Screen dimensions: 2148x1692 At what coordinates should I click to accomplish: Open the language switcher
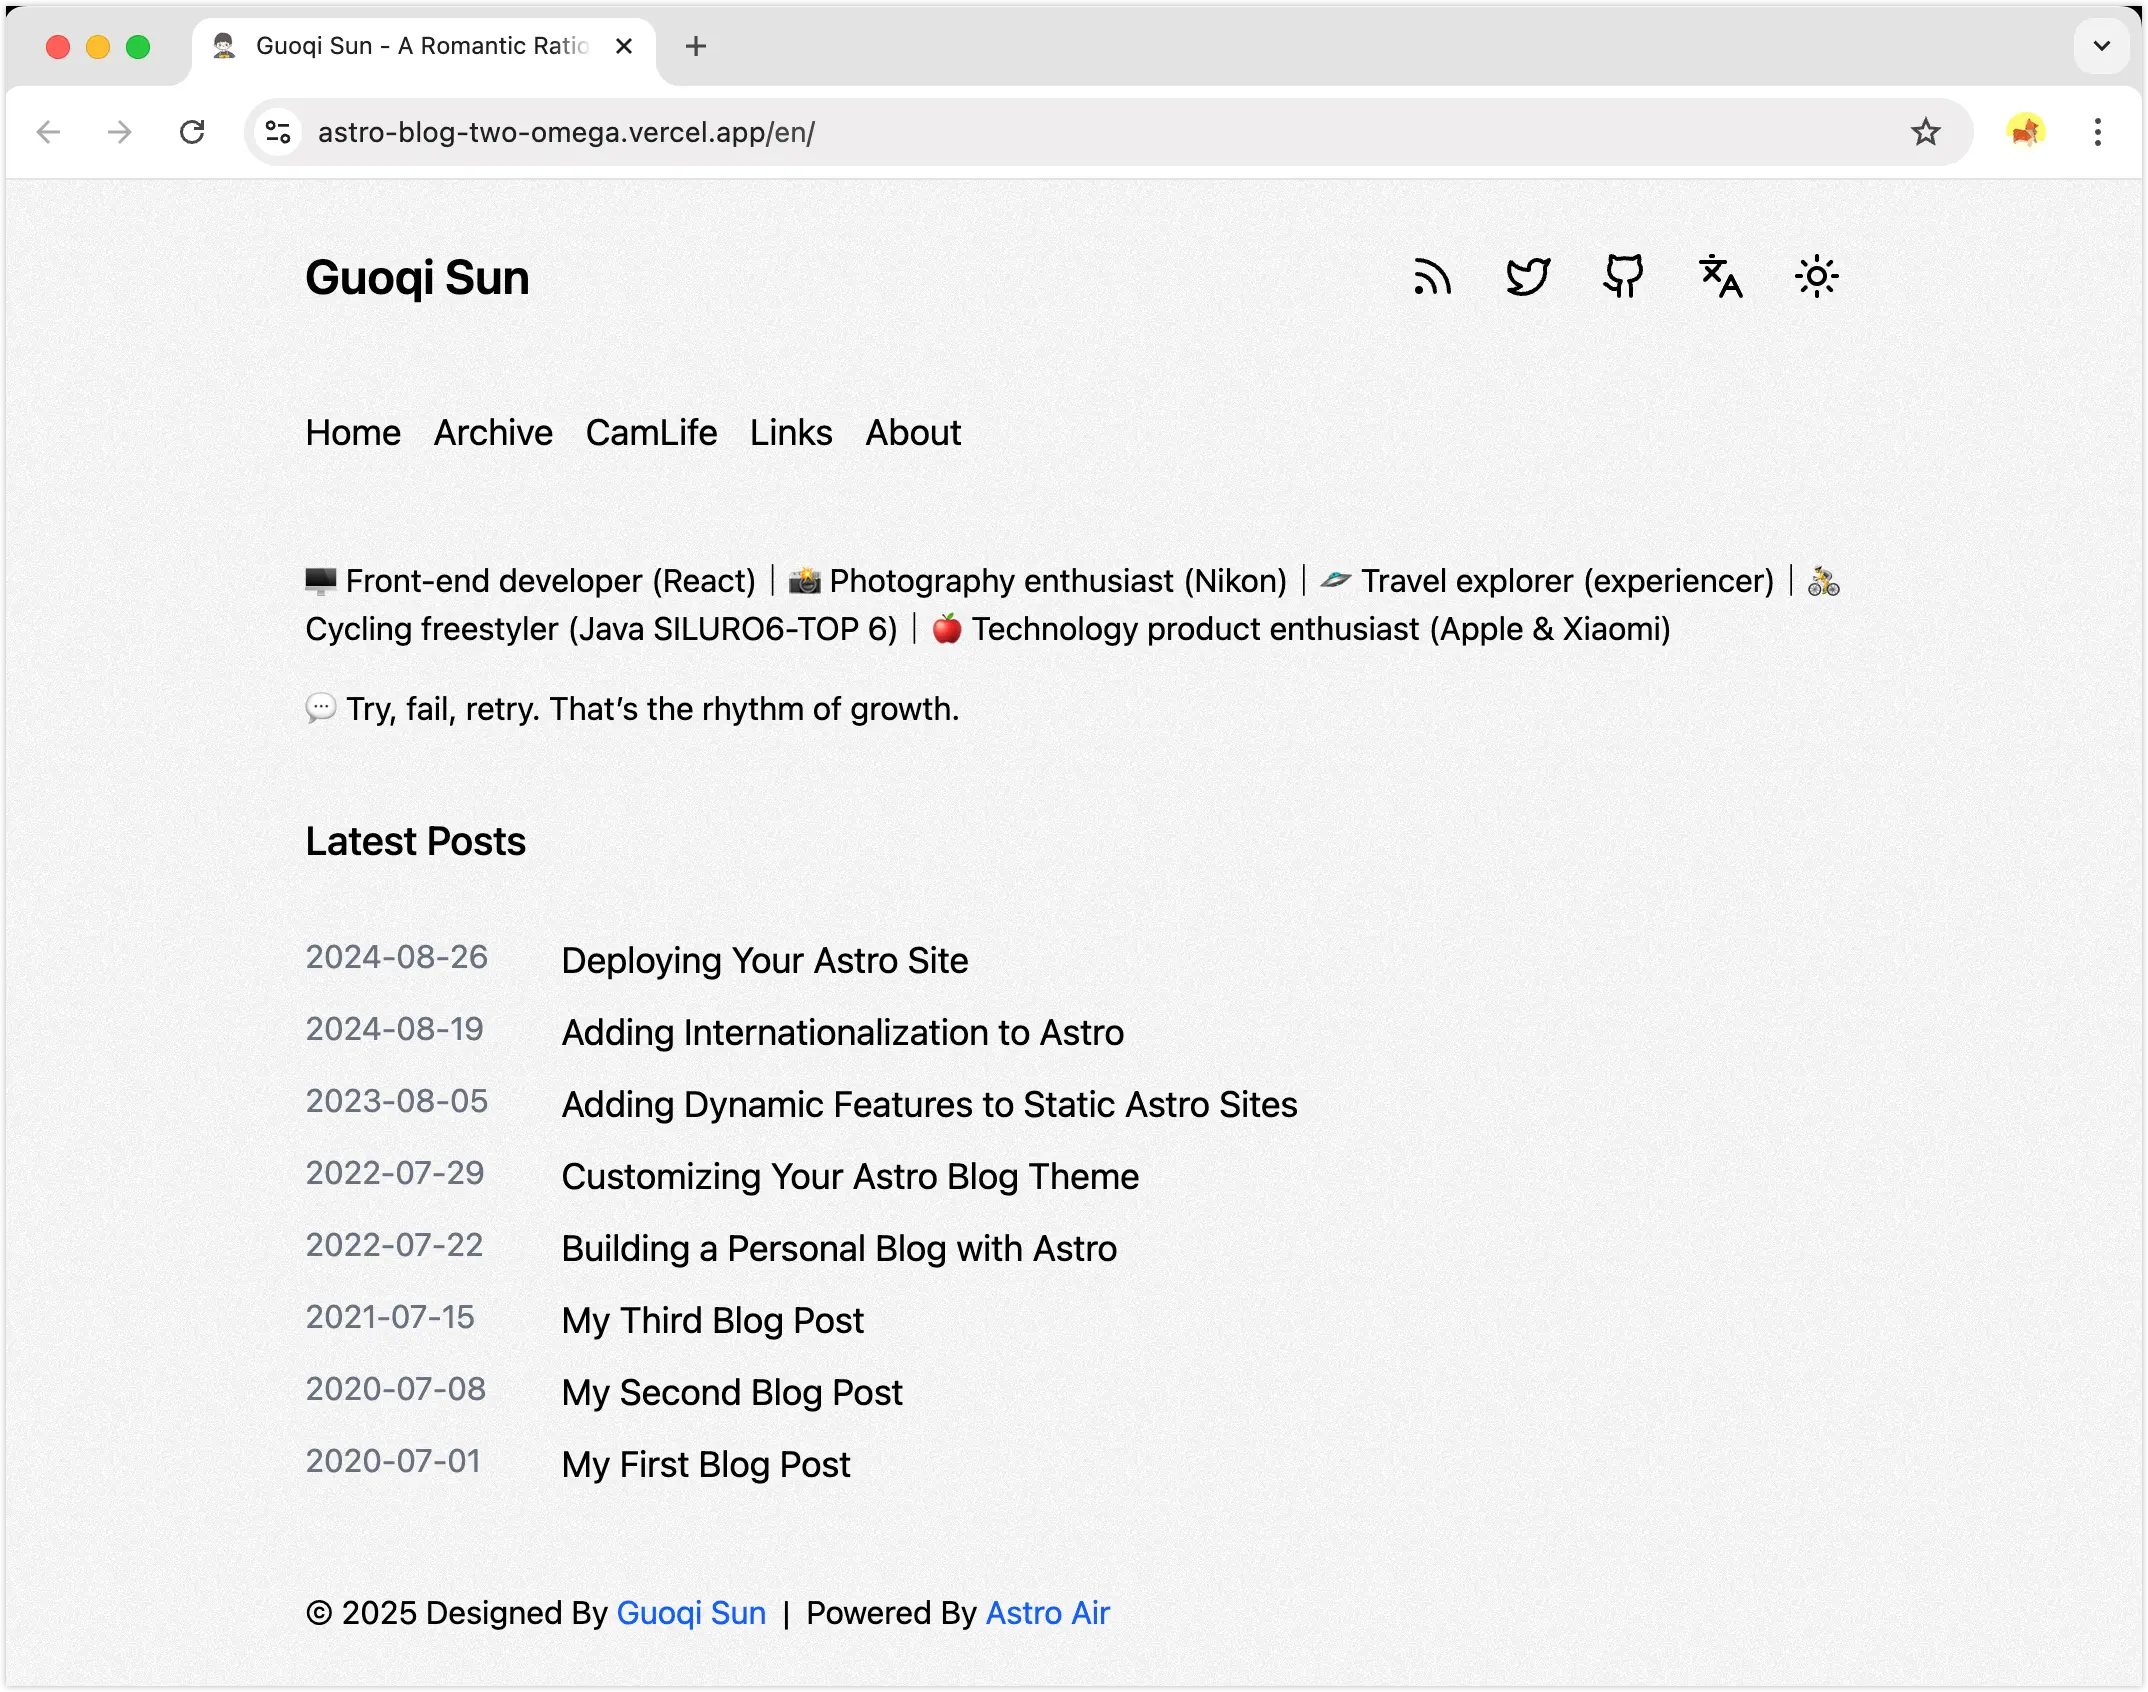pyautogui.click(x=1718, y=277)
